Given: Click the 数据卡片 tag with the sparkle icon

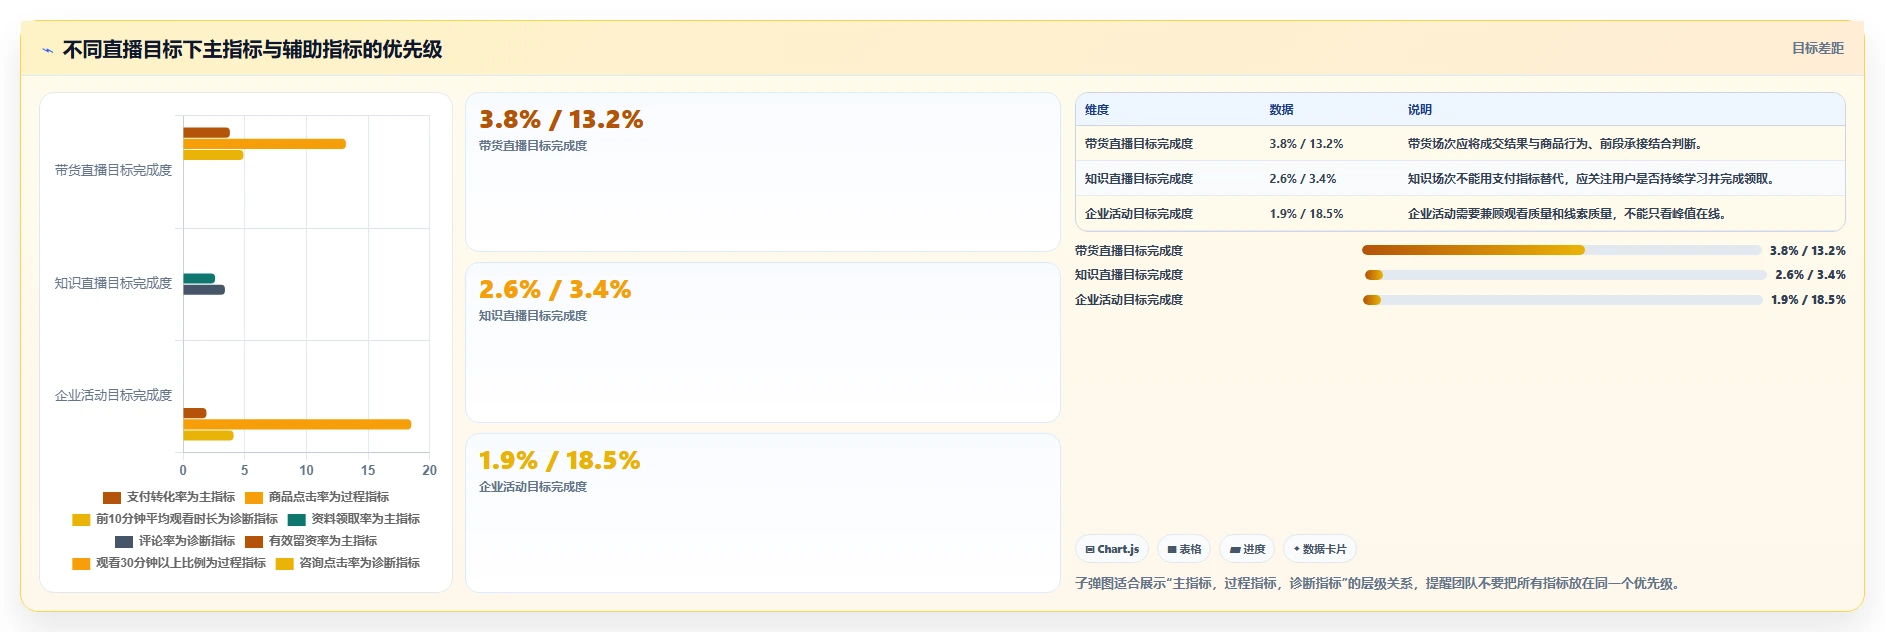Looking at the screenshot, I should 1320,549.
